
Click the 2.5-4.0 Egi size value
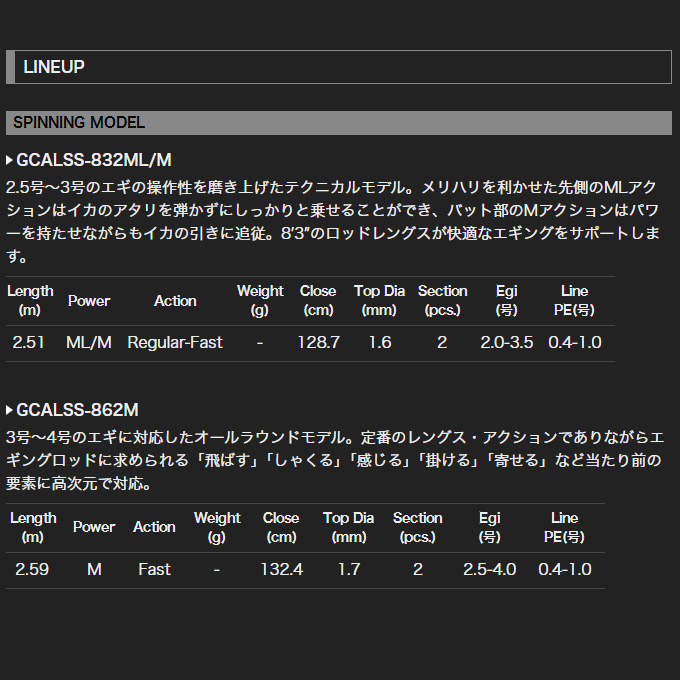(x=490, y=569)
